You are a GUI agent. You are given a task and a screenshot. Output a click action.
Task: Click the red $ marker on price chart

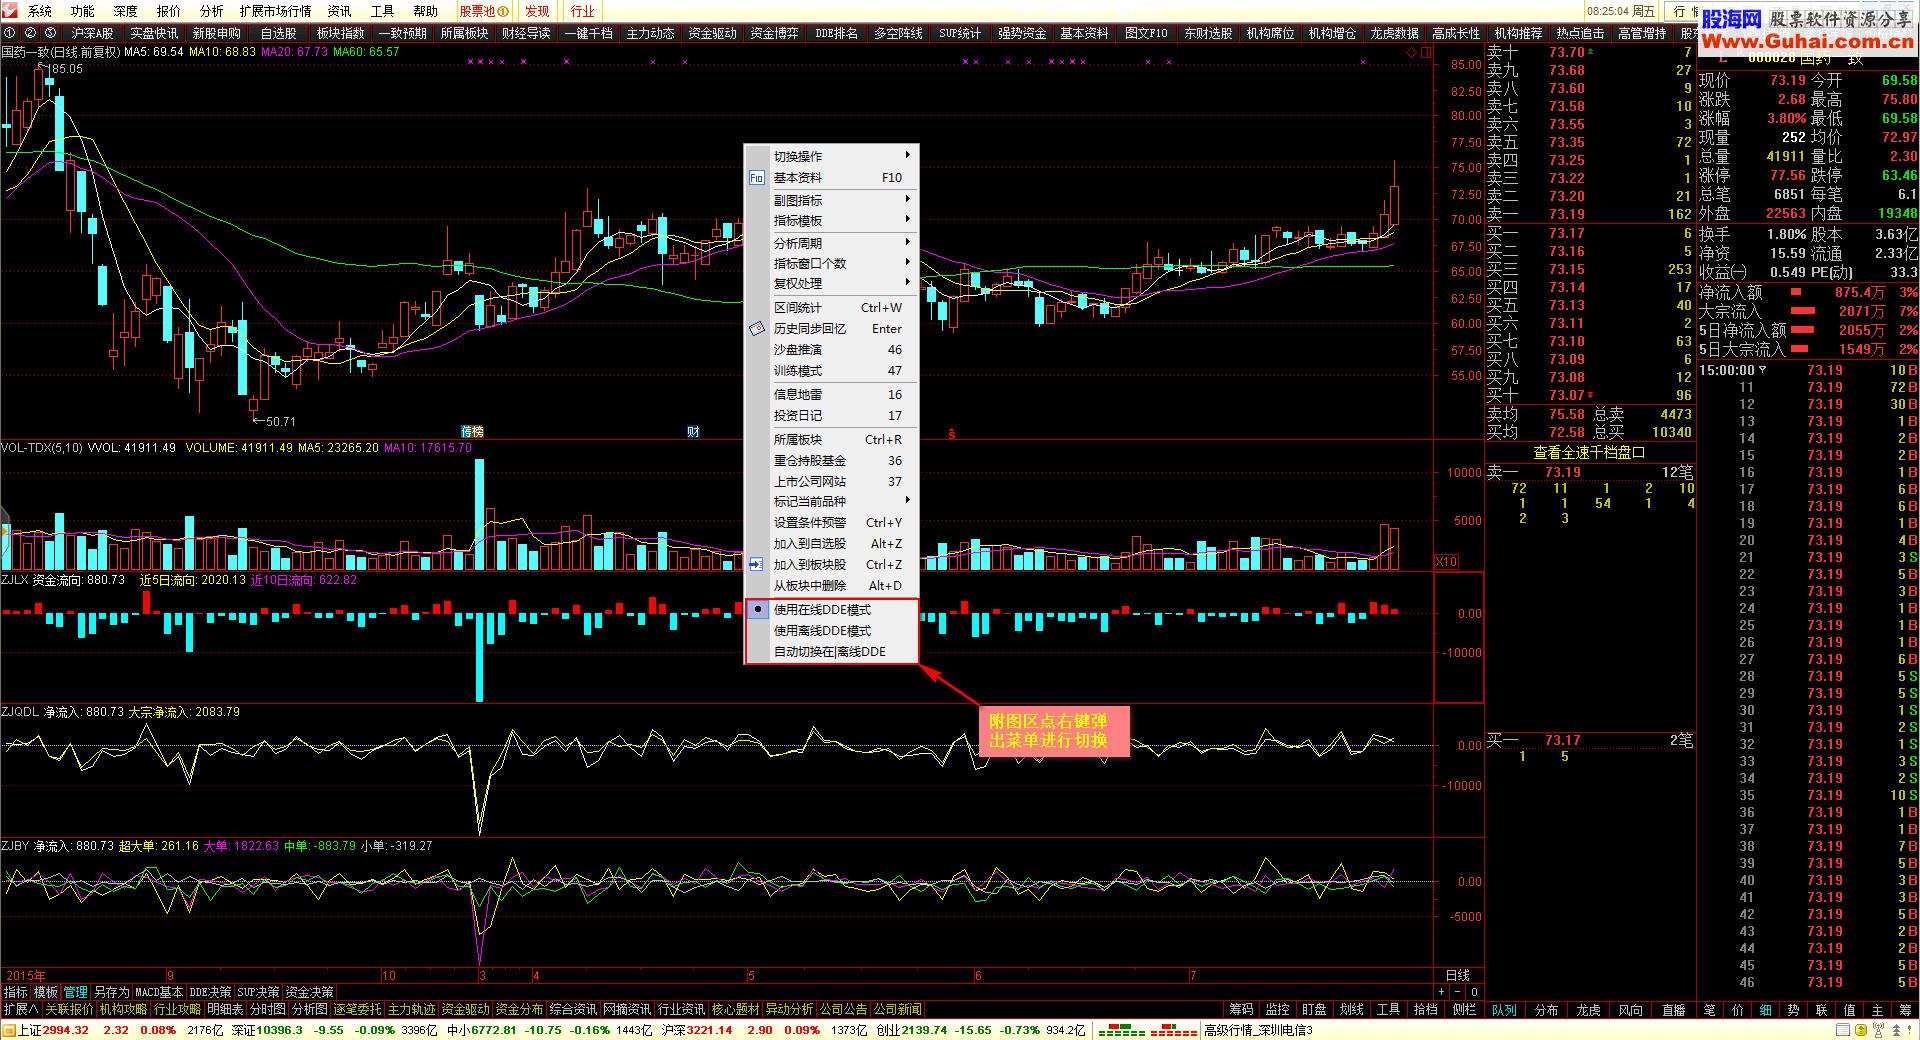point(952,433)
